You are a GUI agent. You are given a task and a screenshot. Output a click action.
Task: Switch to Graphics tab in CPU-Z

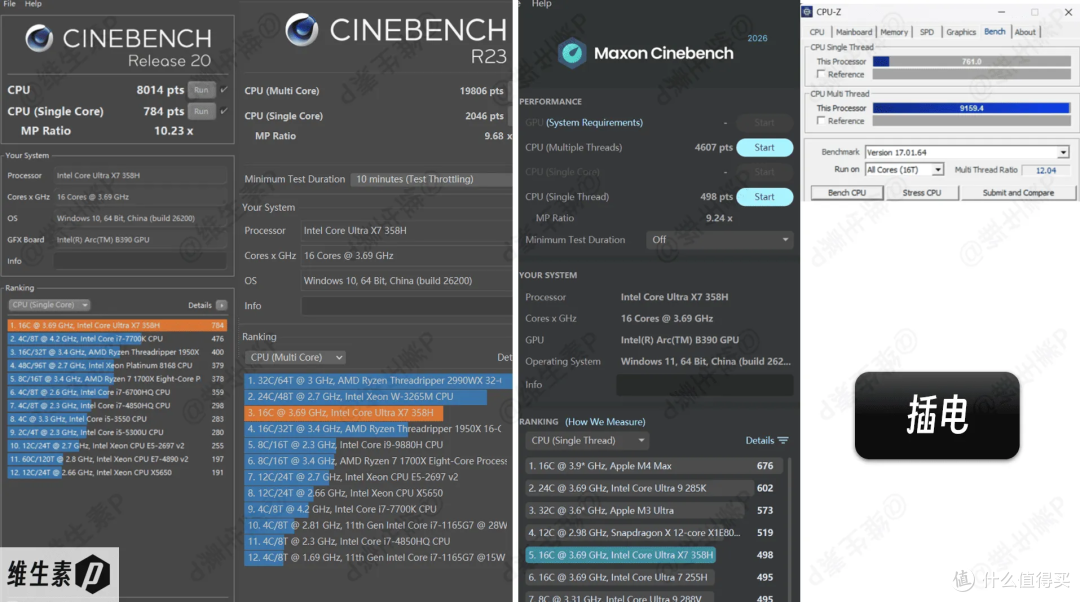pos(961,32)
